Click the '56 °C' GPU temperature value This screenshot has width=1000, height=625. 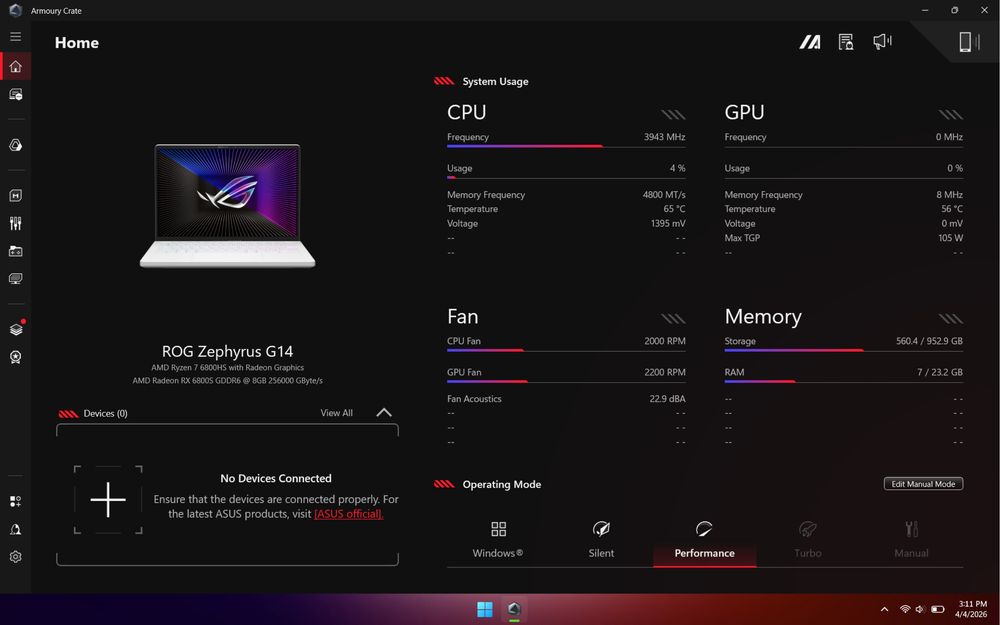(x=952, y=209)
